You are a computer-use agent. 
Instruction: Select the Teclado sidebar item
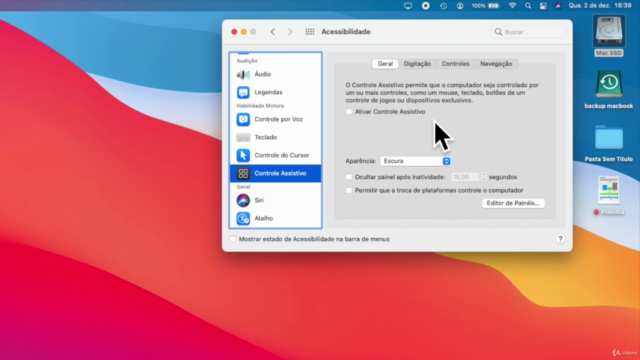click(x=275, y=137)
